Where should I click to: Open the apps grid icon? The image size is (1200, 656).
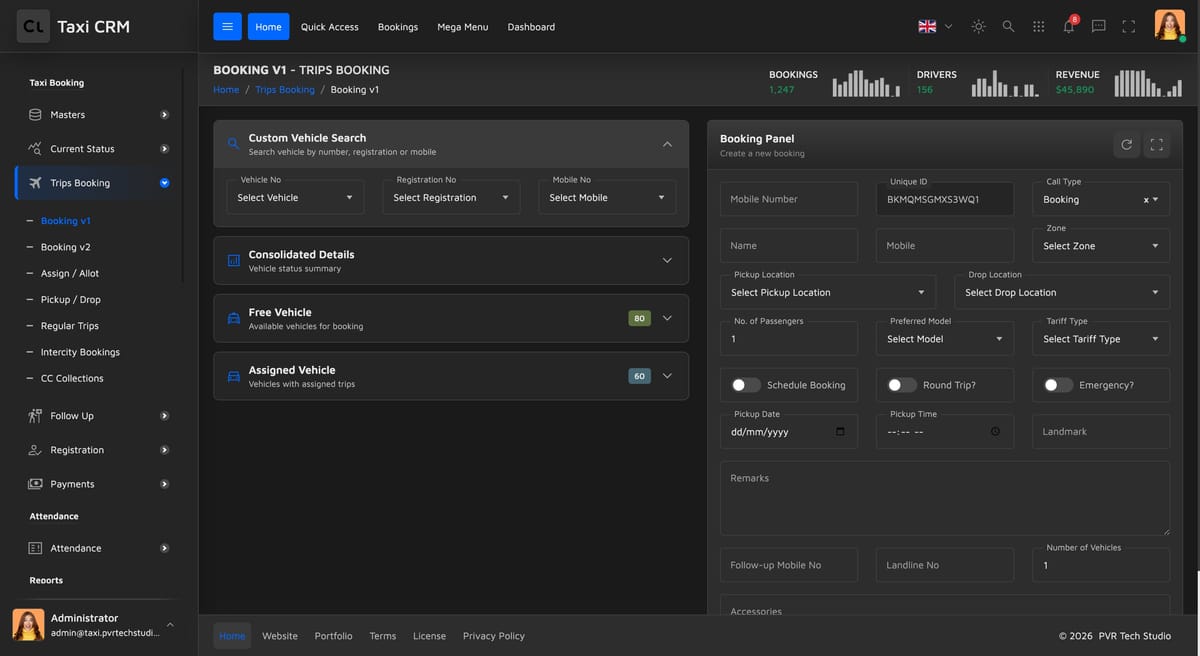[1038, 27]
